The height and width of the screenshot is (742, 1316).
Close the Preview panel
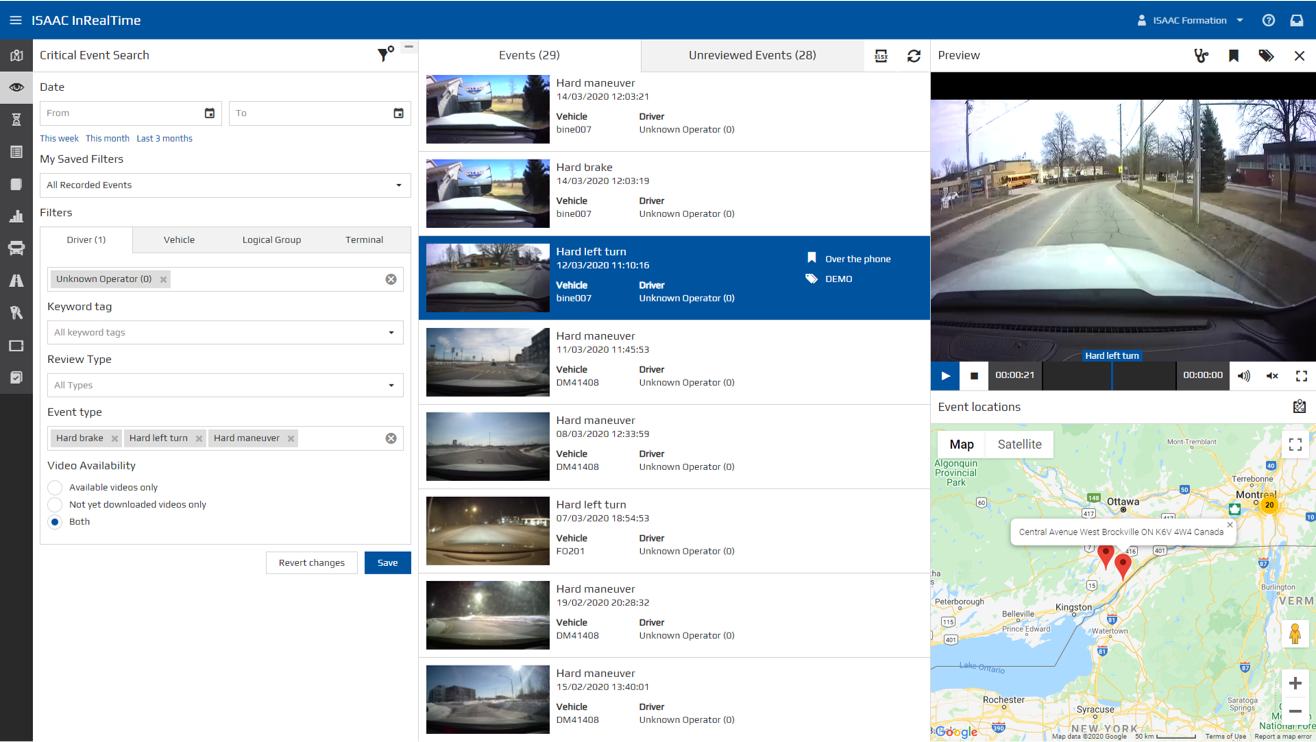1299,56
